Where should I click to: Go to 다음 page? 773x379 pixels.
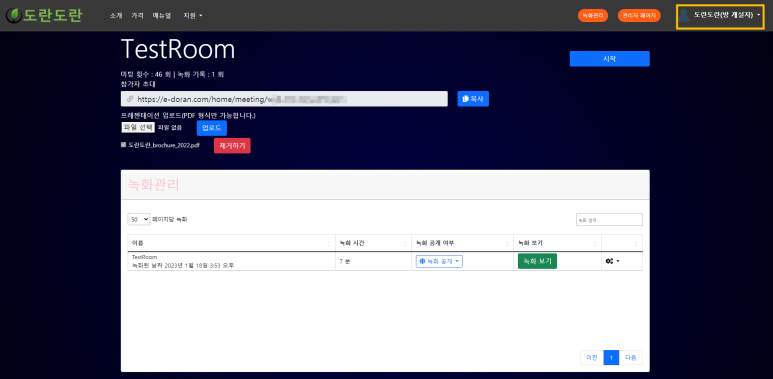(631, 358)
